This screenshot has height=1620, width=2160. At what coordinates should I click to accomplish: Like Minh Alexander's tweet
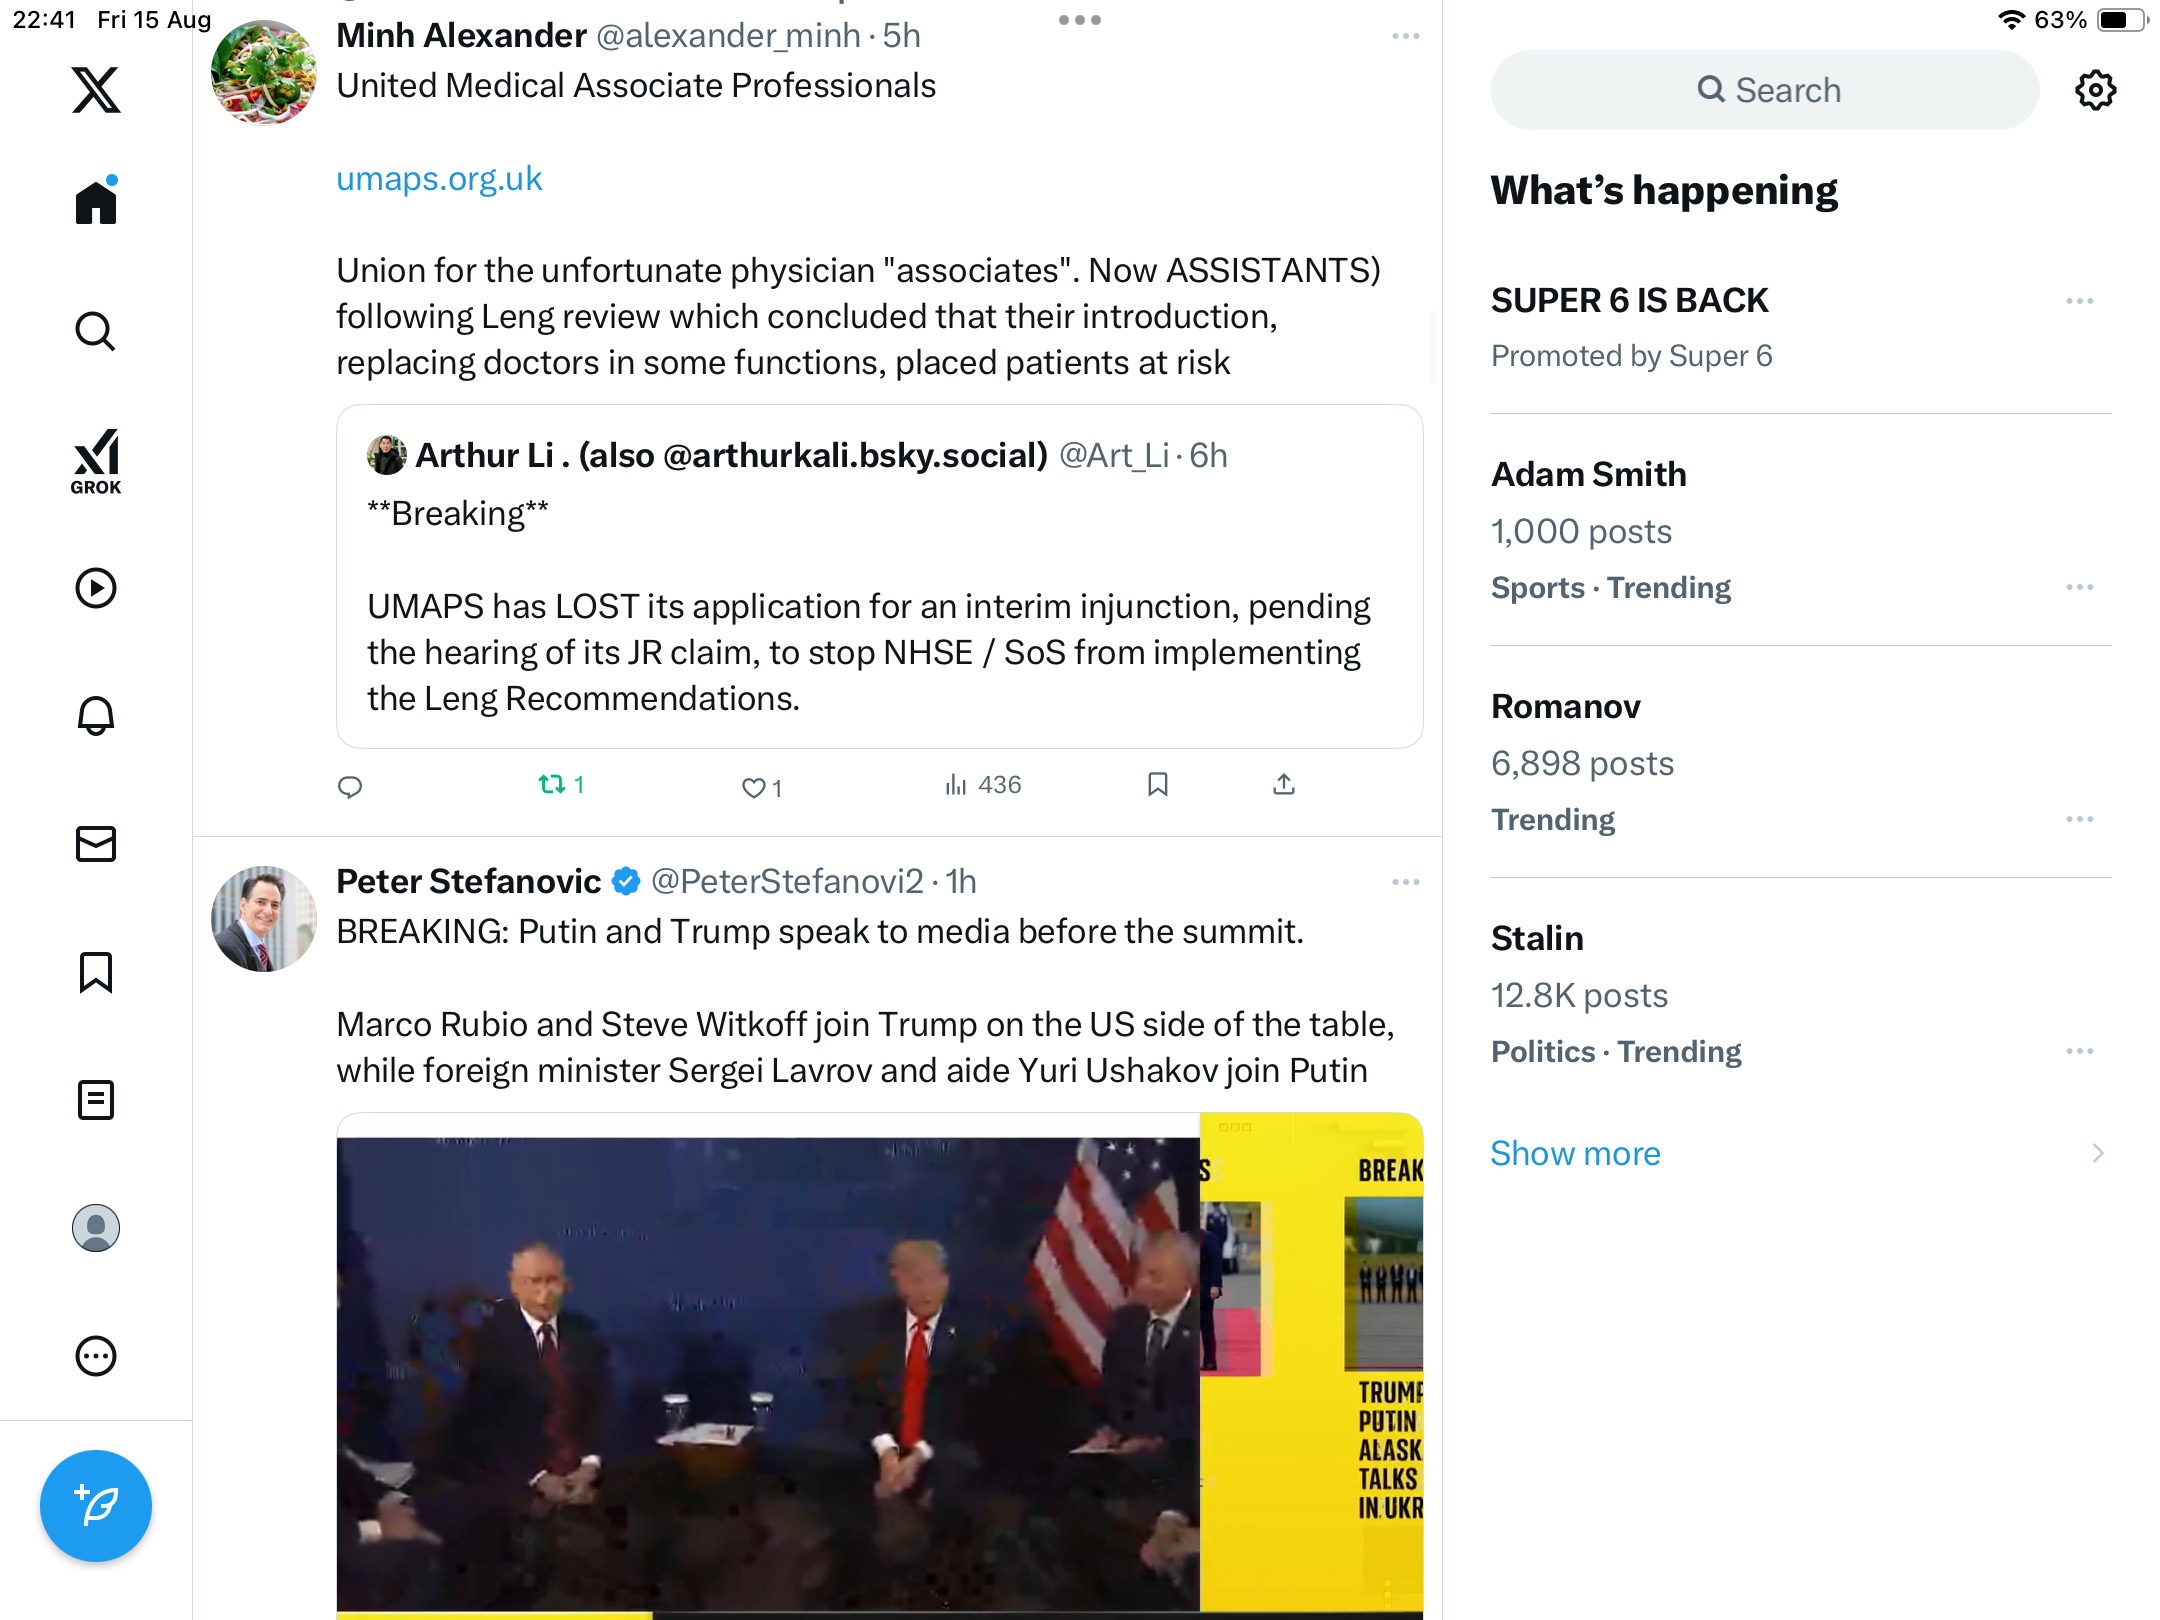click(762, 788)
